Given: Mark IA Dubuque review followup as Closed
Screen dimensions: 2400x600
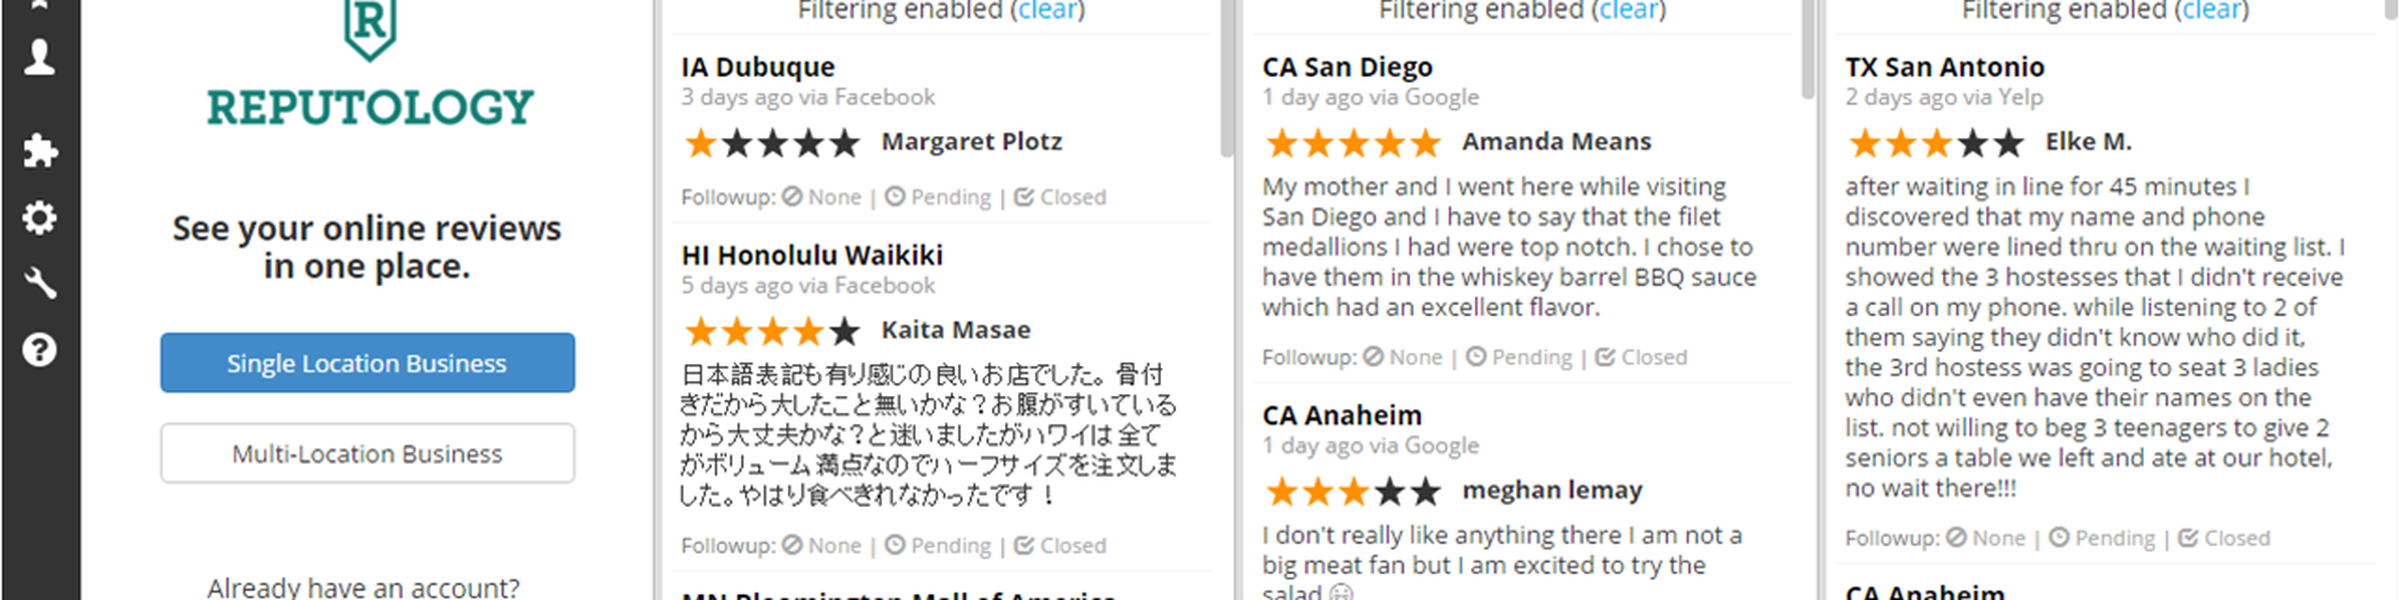Looking at the screenshot, I should (1060, 197).
